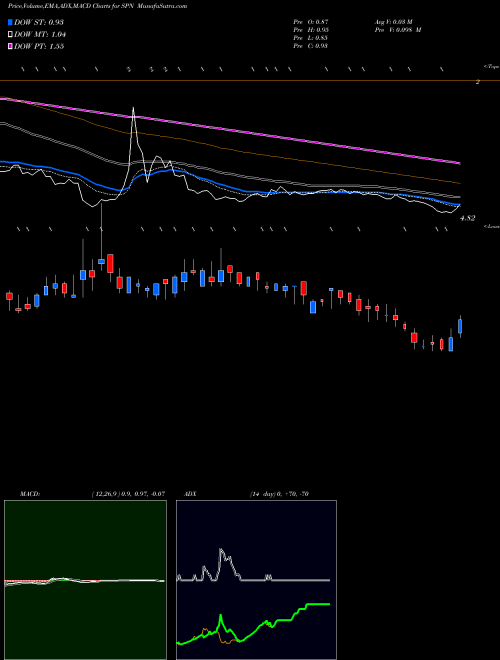500x660 pixels.
Task: Select the DOW PT: 1.55 legend label
Action: 39,47
